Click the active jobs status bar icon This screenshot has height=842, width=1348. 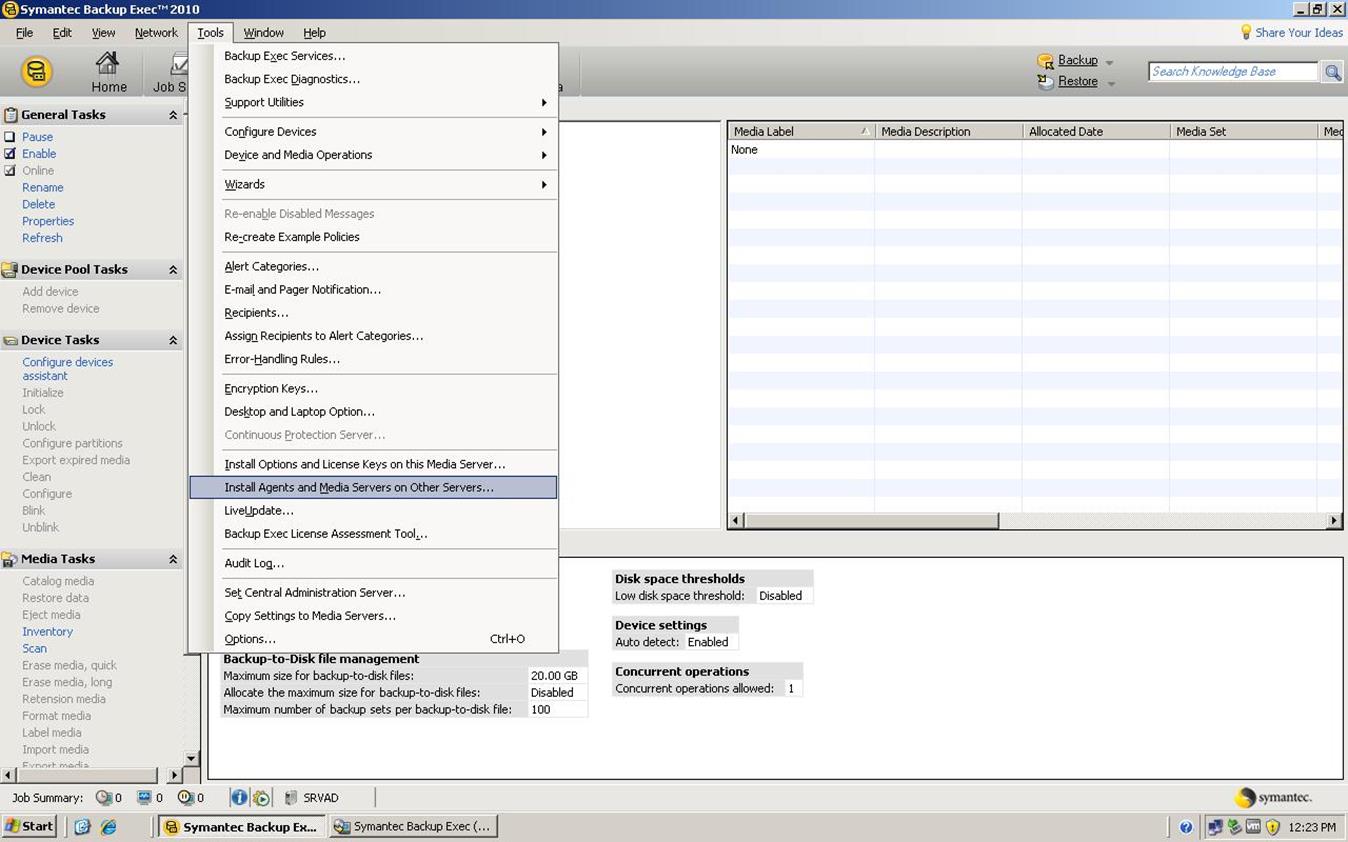click(103, 798)
